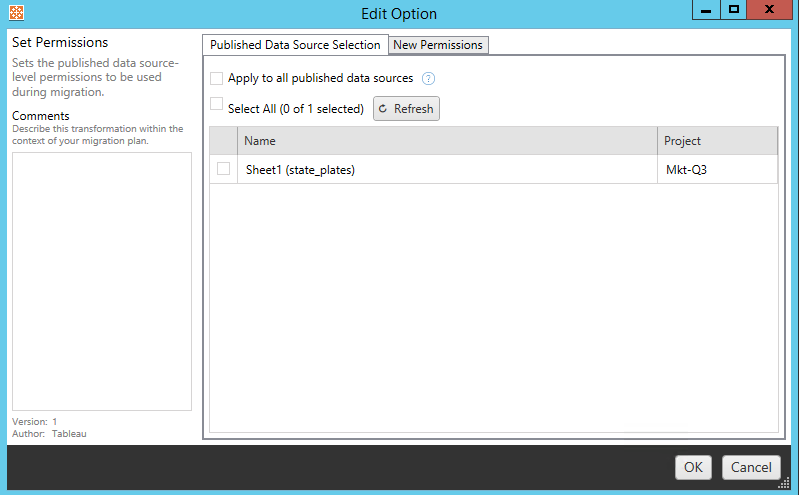Click the Project column header
Image resolution: width=799 pixels, height=495 pixels.
pos(717,141)
